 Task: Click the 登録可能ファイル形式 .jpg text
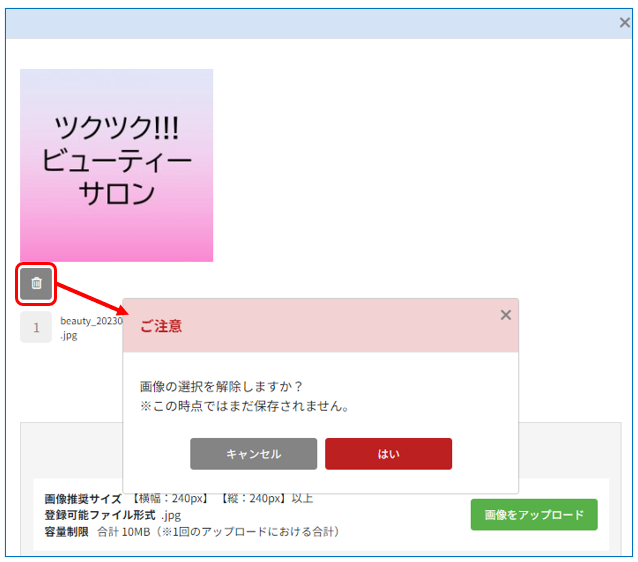point(113,515)
